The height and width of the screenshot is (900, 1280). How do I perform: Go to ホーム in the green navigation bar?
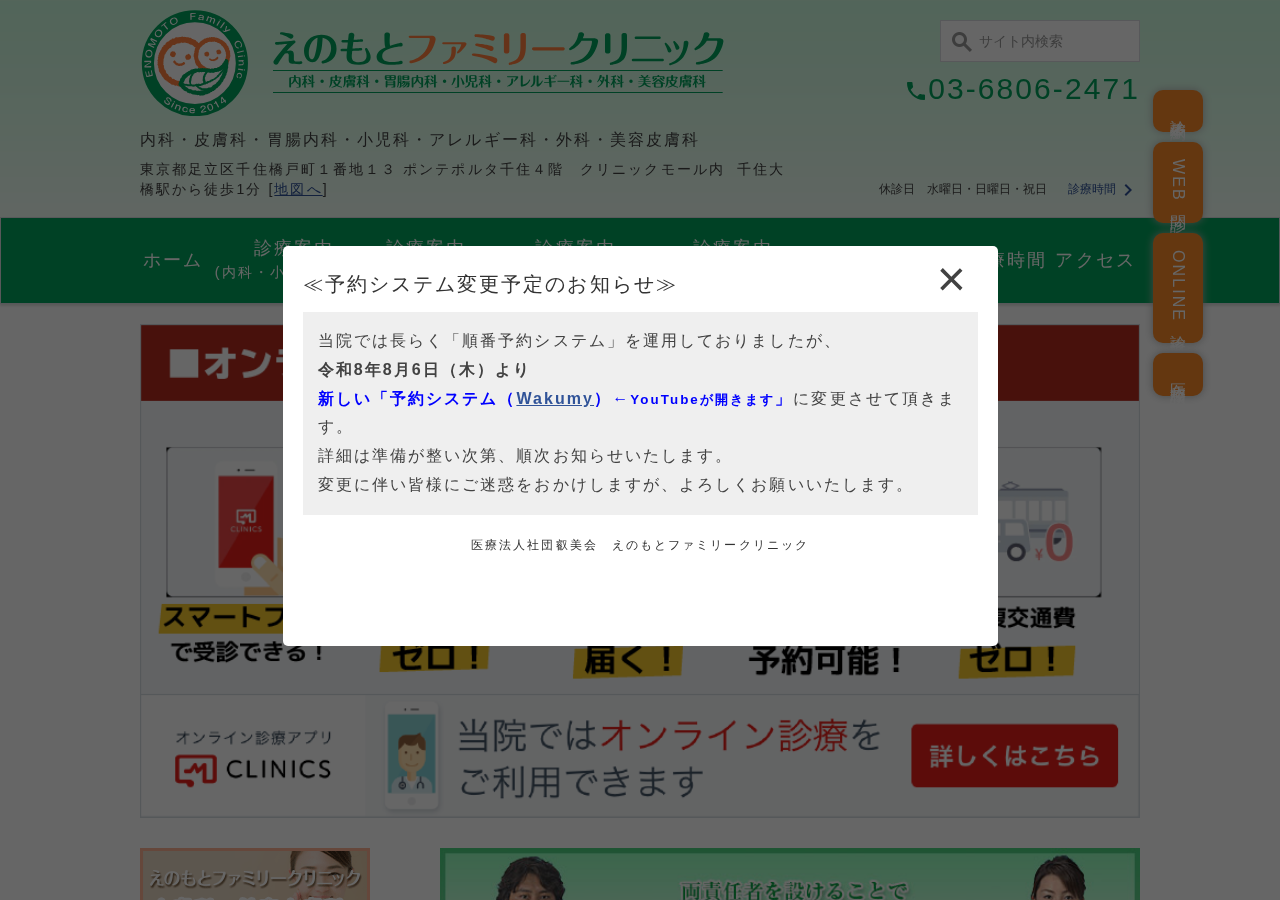click(x=172, y=260)
